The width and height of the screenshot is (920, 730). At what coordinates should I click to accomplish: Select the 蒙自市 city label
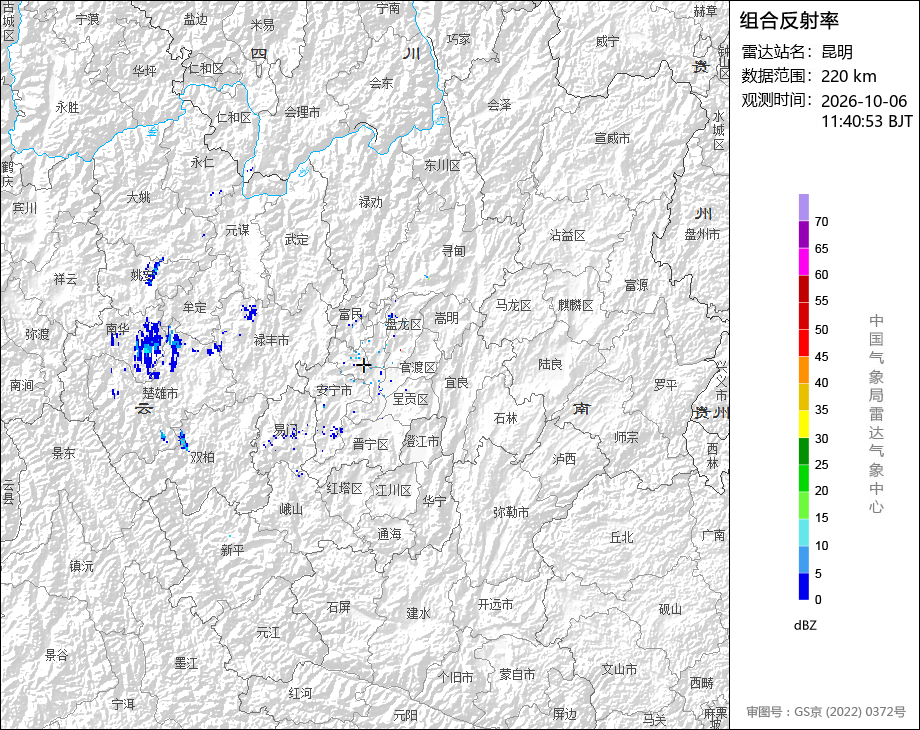click(517, 675)
